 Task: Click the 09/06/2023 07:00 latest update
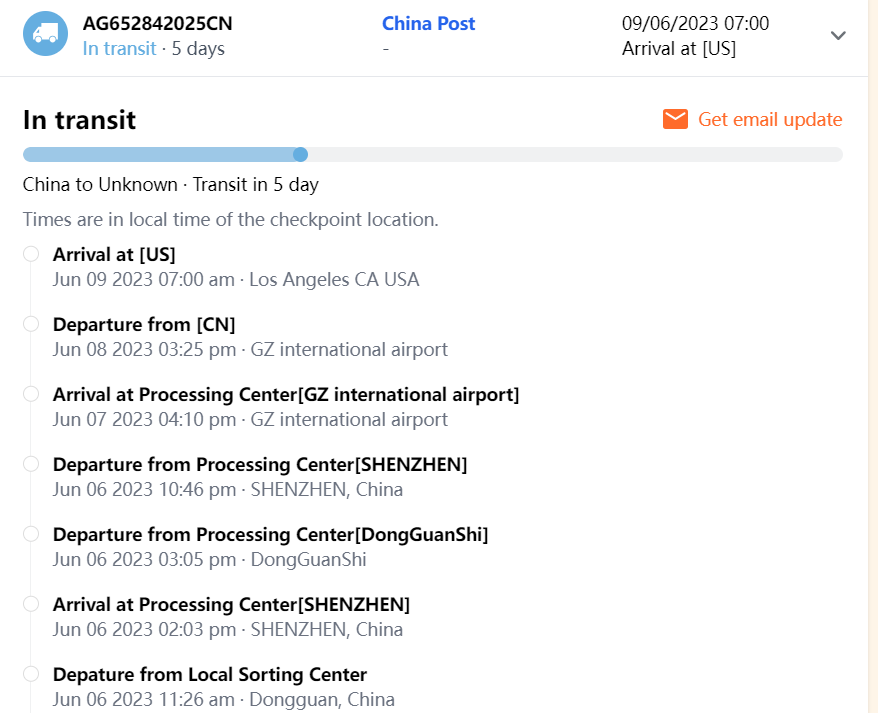click(695, 23)
